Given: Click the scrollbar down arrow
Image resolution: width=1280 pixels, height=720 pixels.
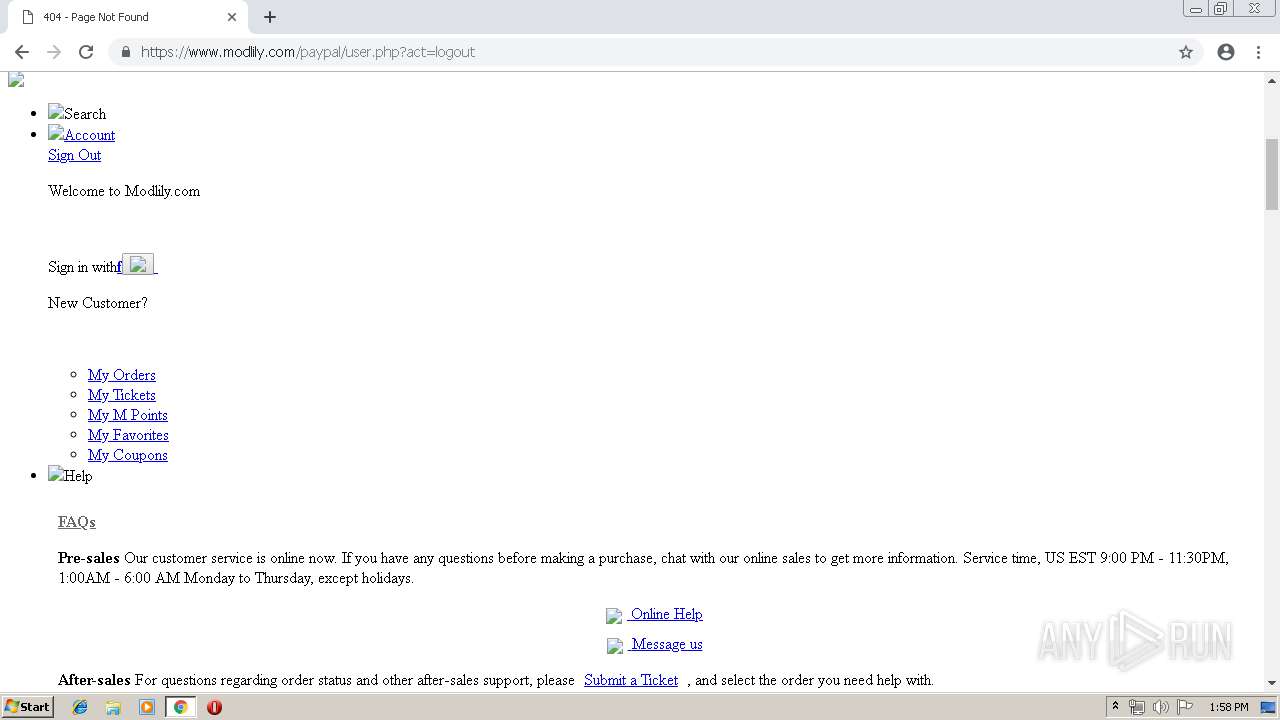Looking at the screenshot, I should tap(1272, 683).
